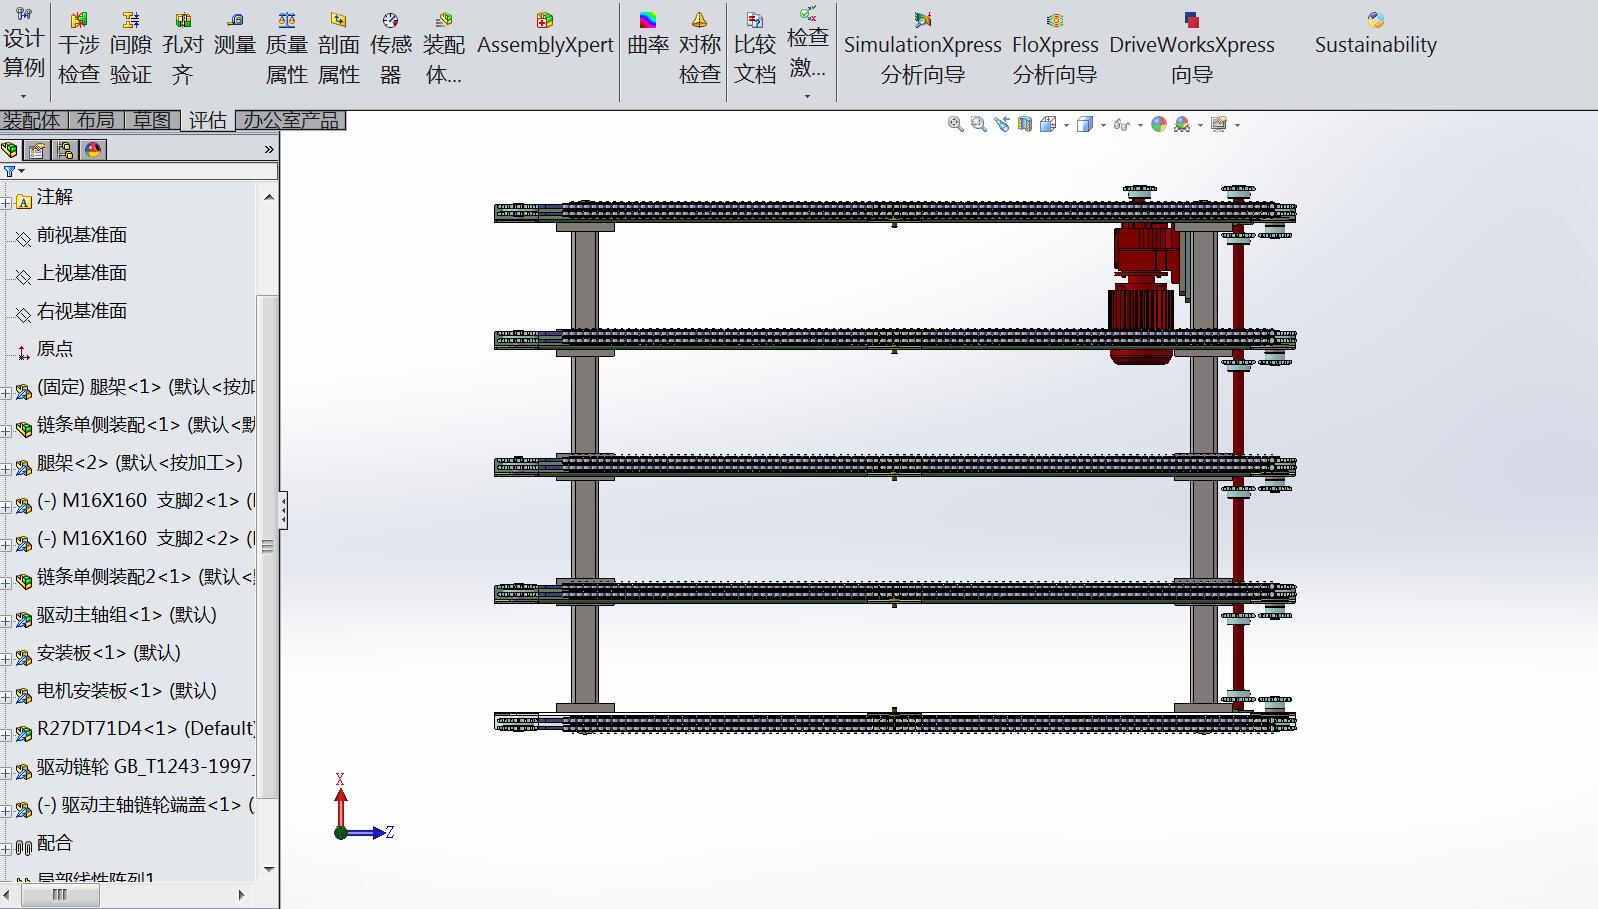1598x909 pixels.
Task: Select 右视基准面 right plane
Action: pyautogui.click(x=82, y=311)
